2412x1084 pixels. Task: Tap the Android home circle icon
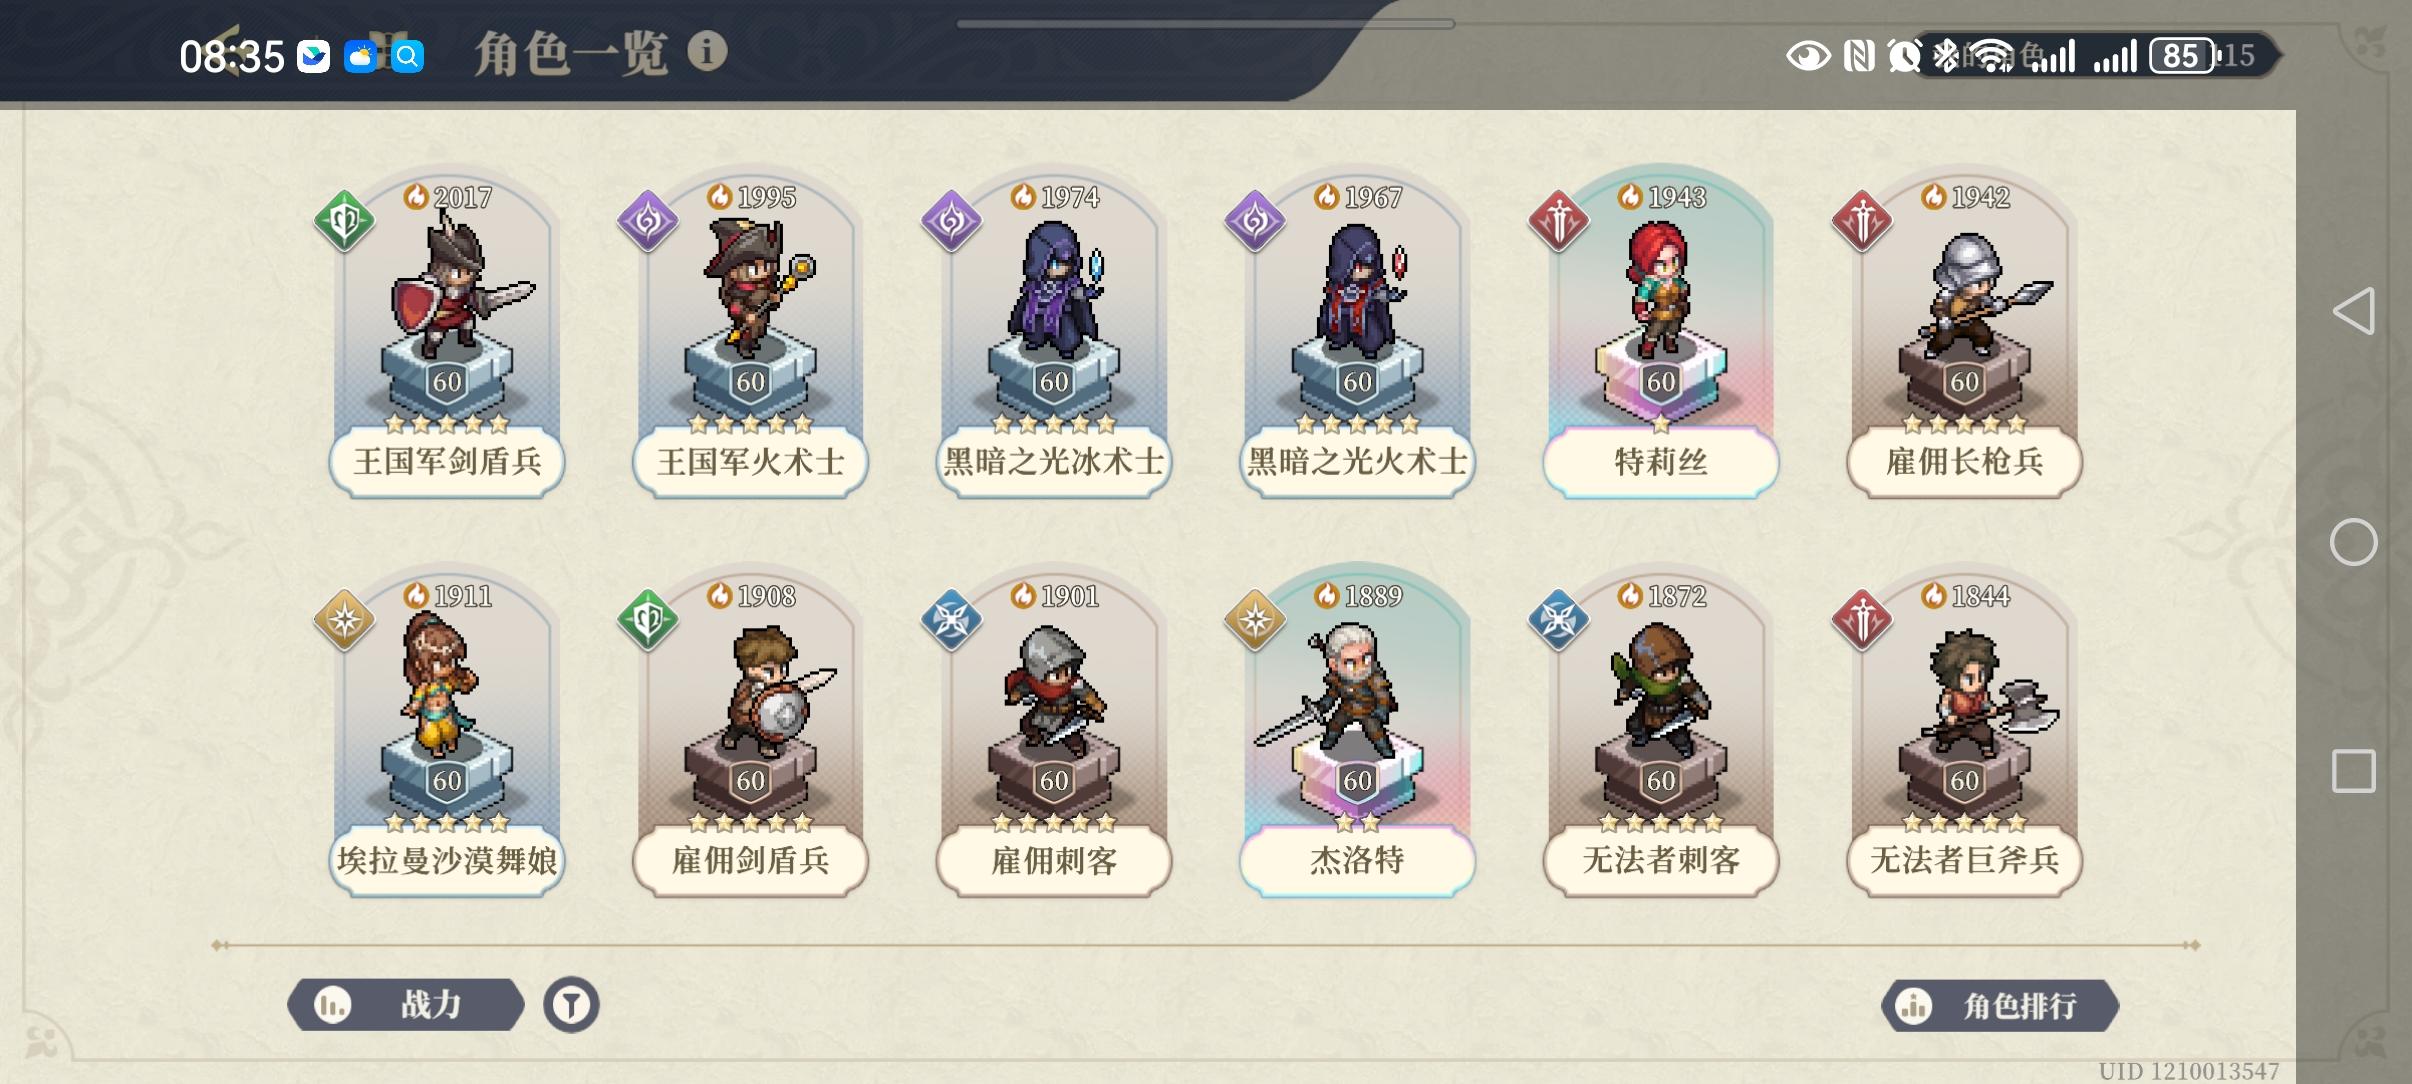click(2354, 542)
